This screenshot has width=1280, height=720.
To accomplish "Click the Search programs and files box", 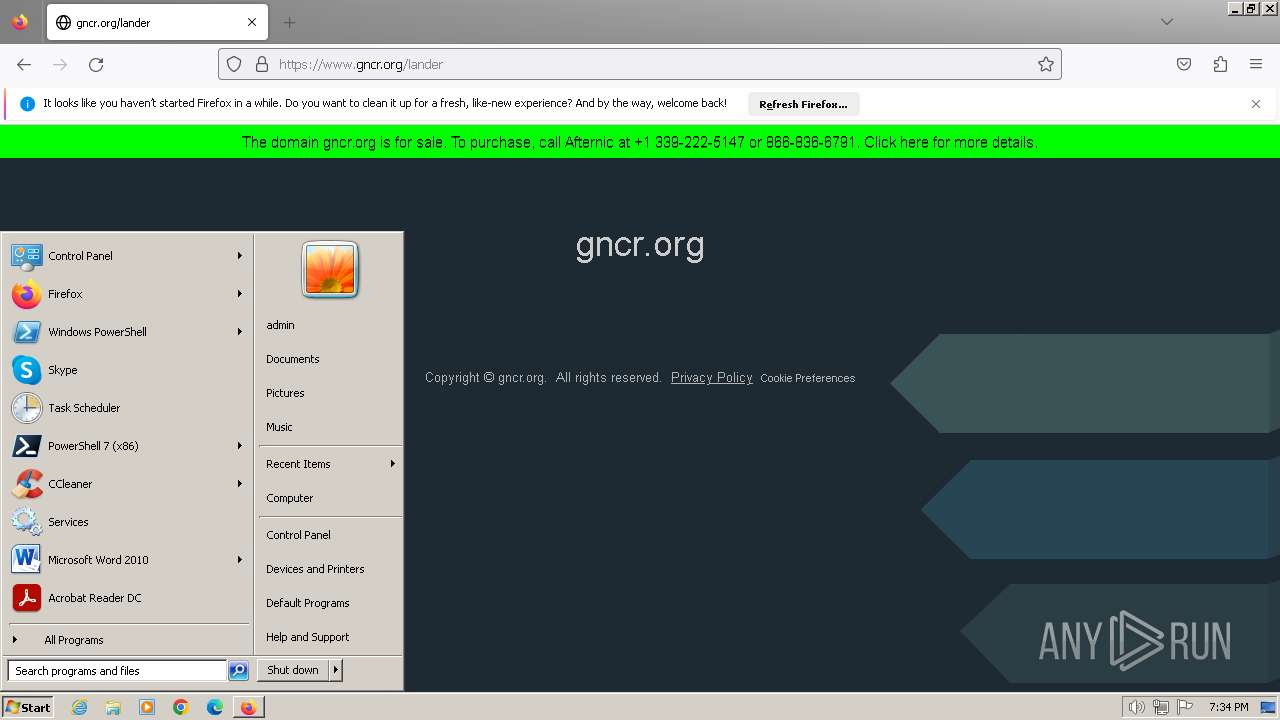I will click(x=117, y=671).
